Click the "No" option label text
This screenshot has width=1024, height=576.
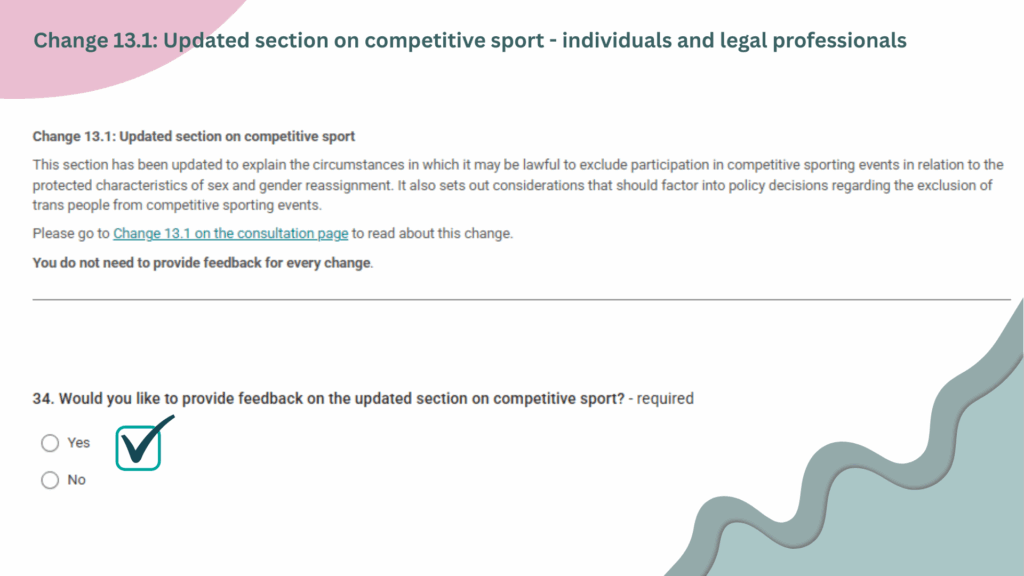pyautogui.click(x=76, y=480)
